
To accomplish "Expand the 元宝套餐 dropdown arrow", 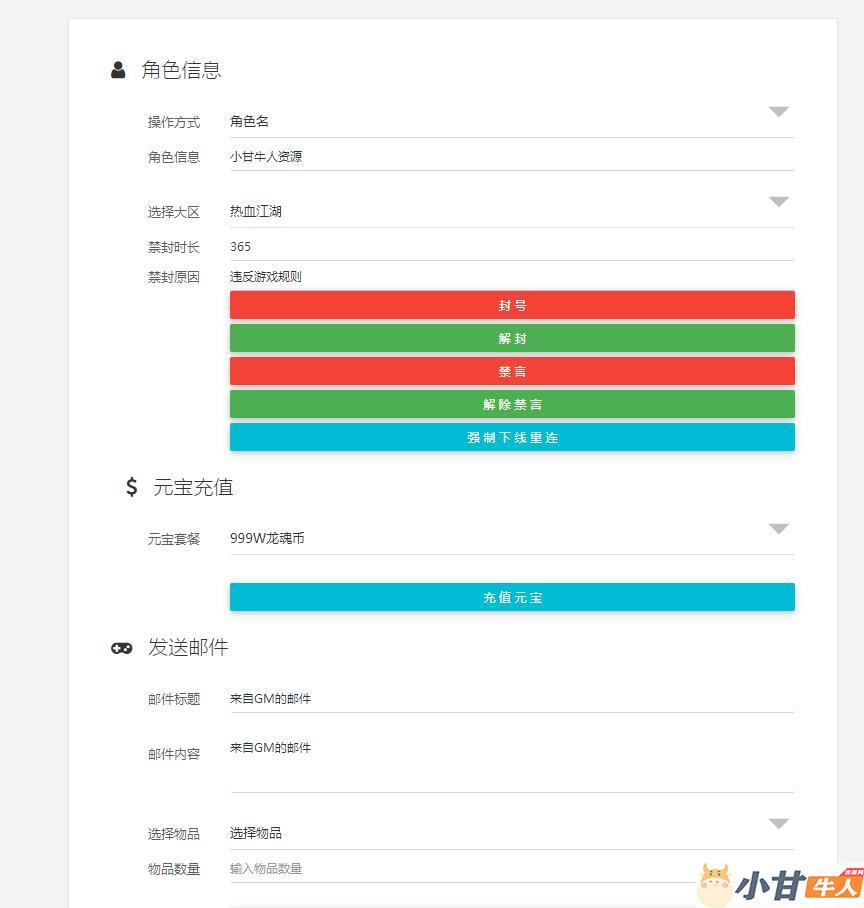I will click(778, 529).
